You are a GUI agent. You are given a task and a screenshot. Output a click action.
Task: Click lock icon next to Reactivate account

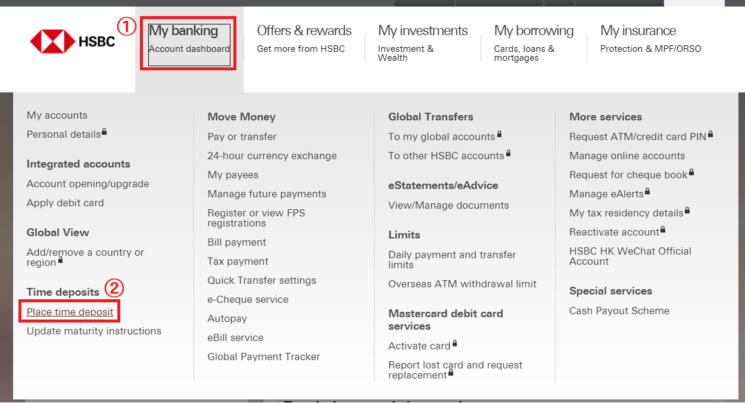[x=664, y=229]
